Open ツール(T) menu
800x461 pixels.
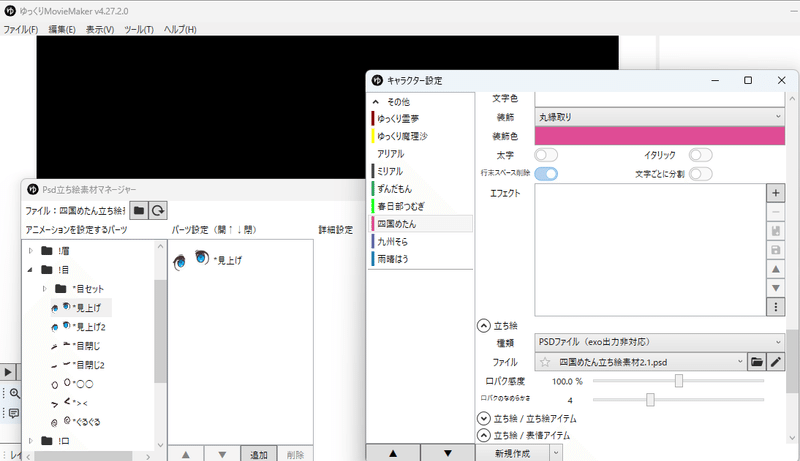tap(139, 29)
